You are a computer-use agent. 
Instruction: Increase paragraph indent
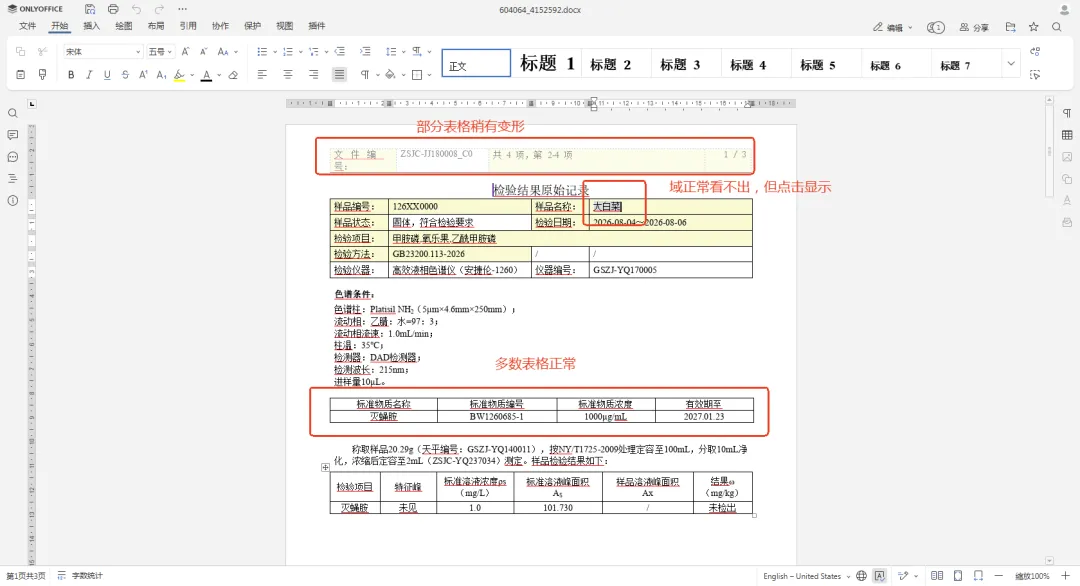[x=365, y=52]
